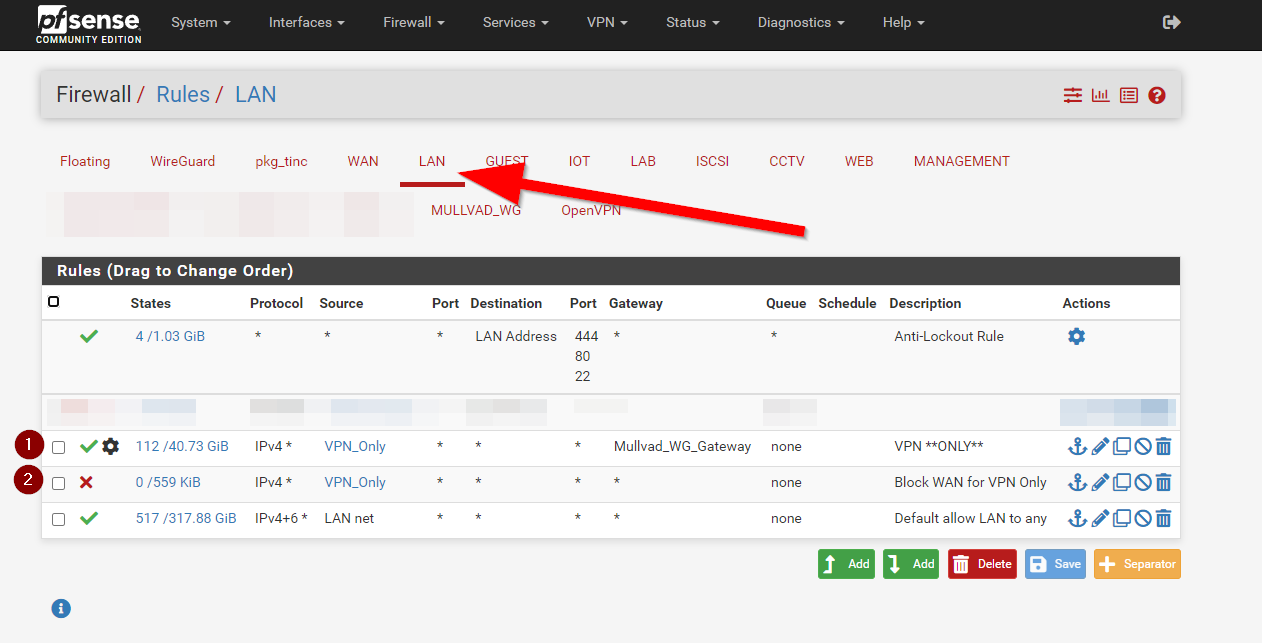Open the bar chart status icon
The height and width of the screenshot is (643, 1262).
point(1101,95)
